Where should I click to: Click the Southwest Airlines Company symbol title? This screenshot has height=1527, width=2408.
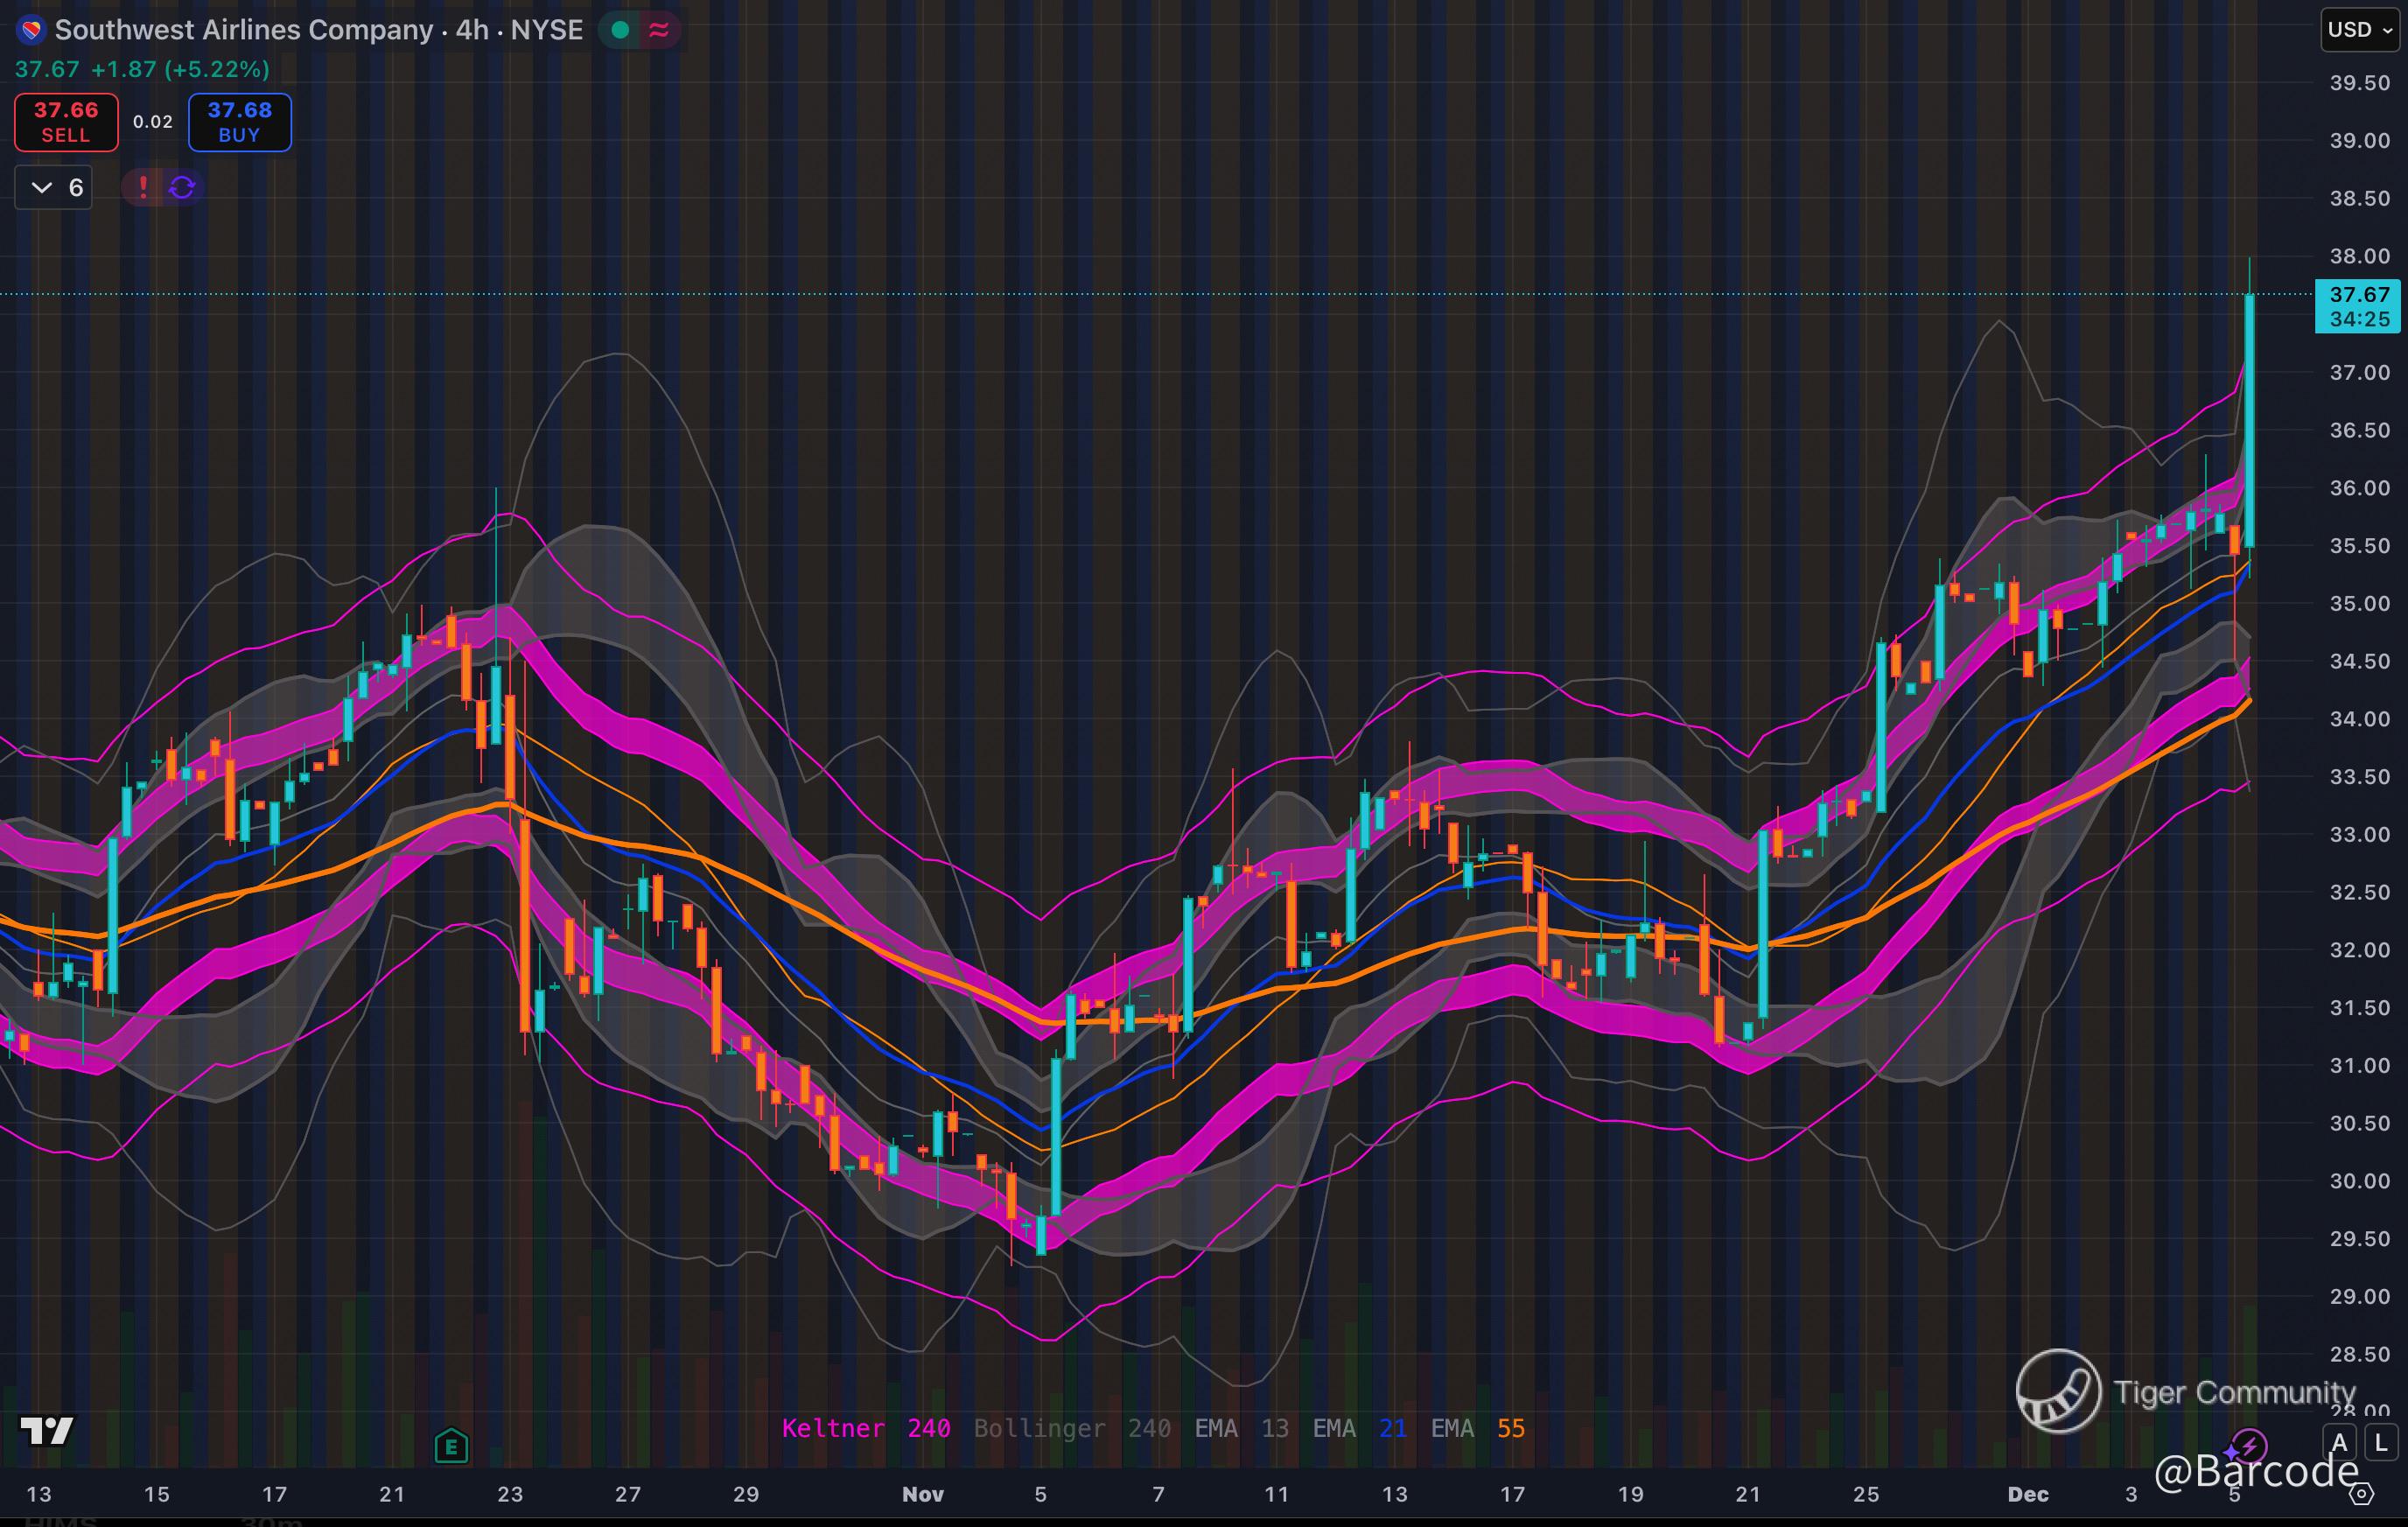tap(243, 30)
